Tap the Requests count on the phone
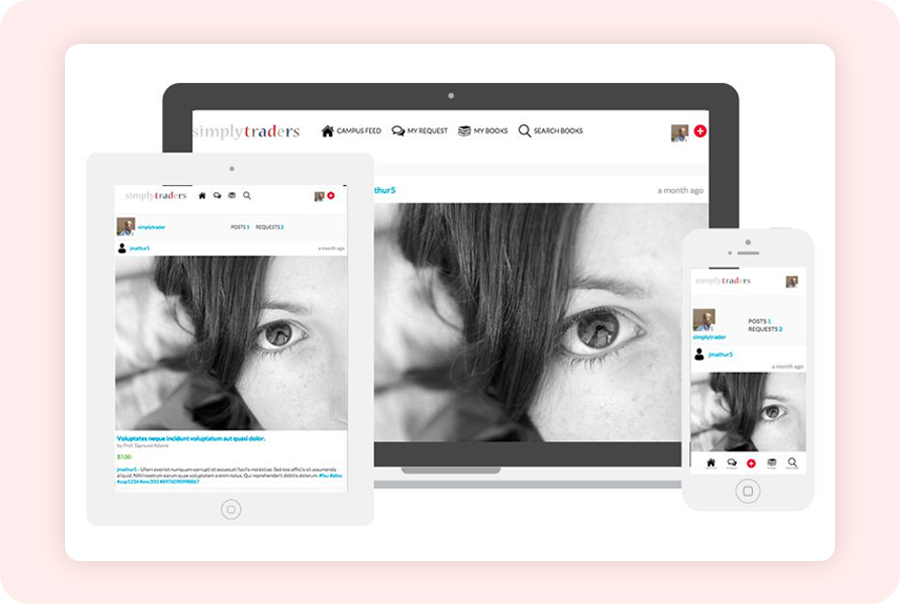Screen dimensions: 900x604 coord(765,330)
